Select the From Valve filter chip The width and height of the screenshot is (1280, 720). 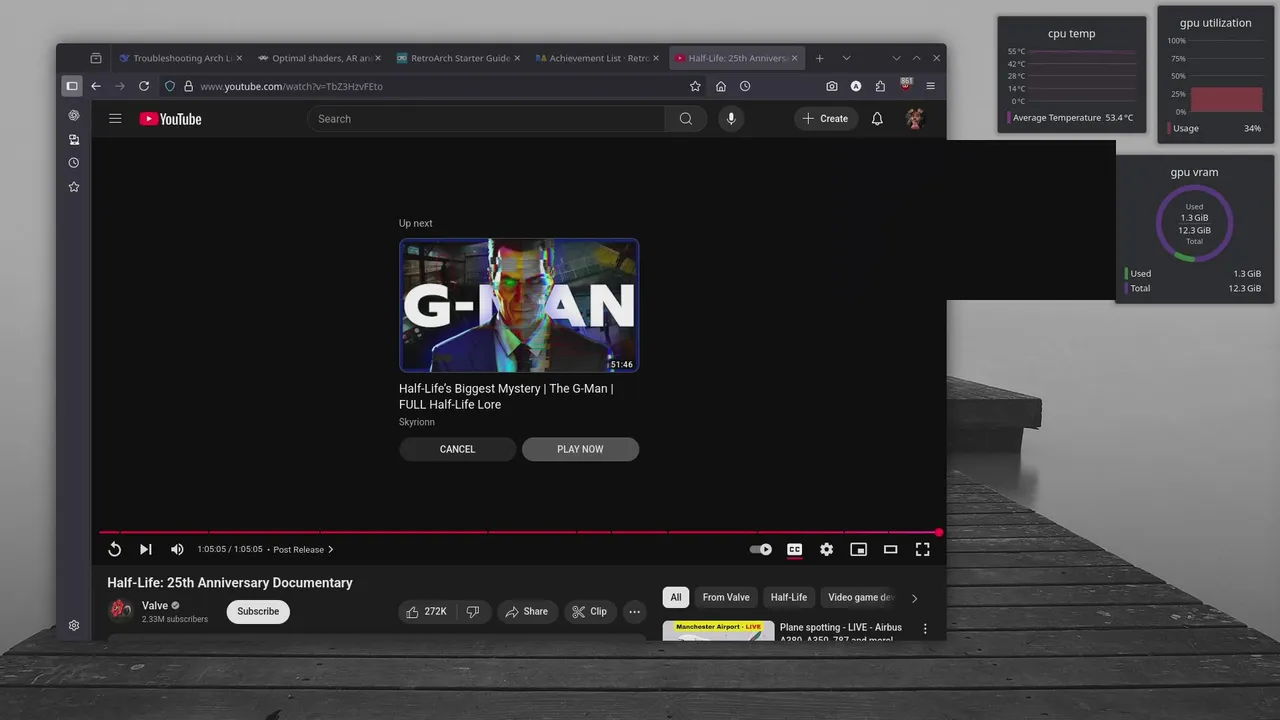coord(726,597)
